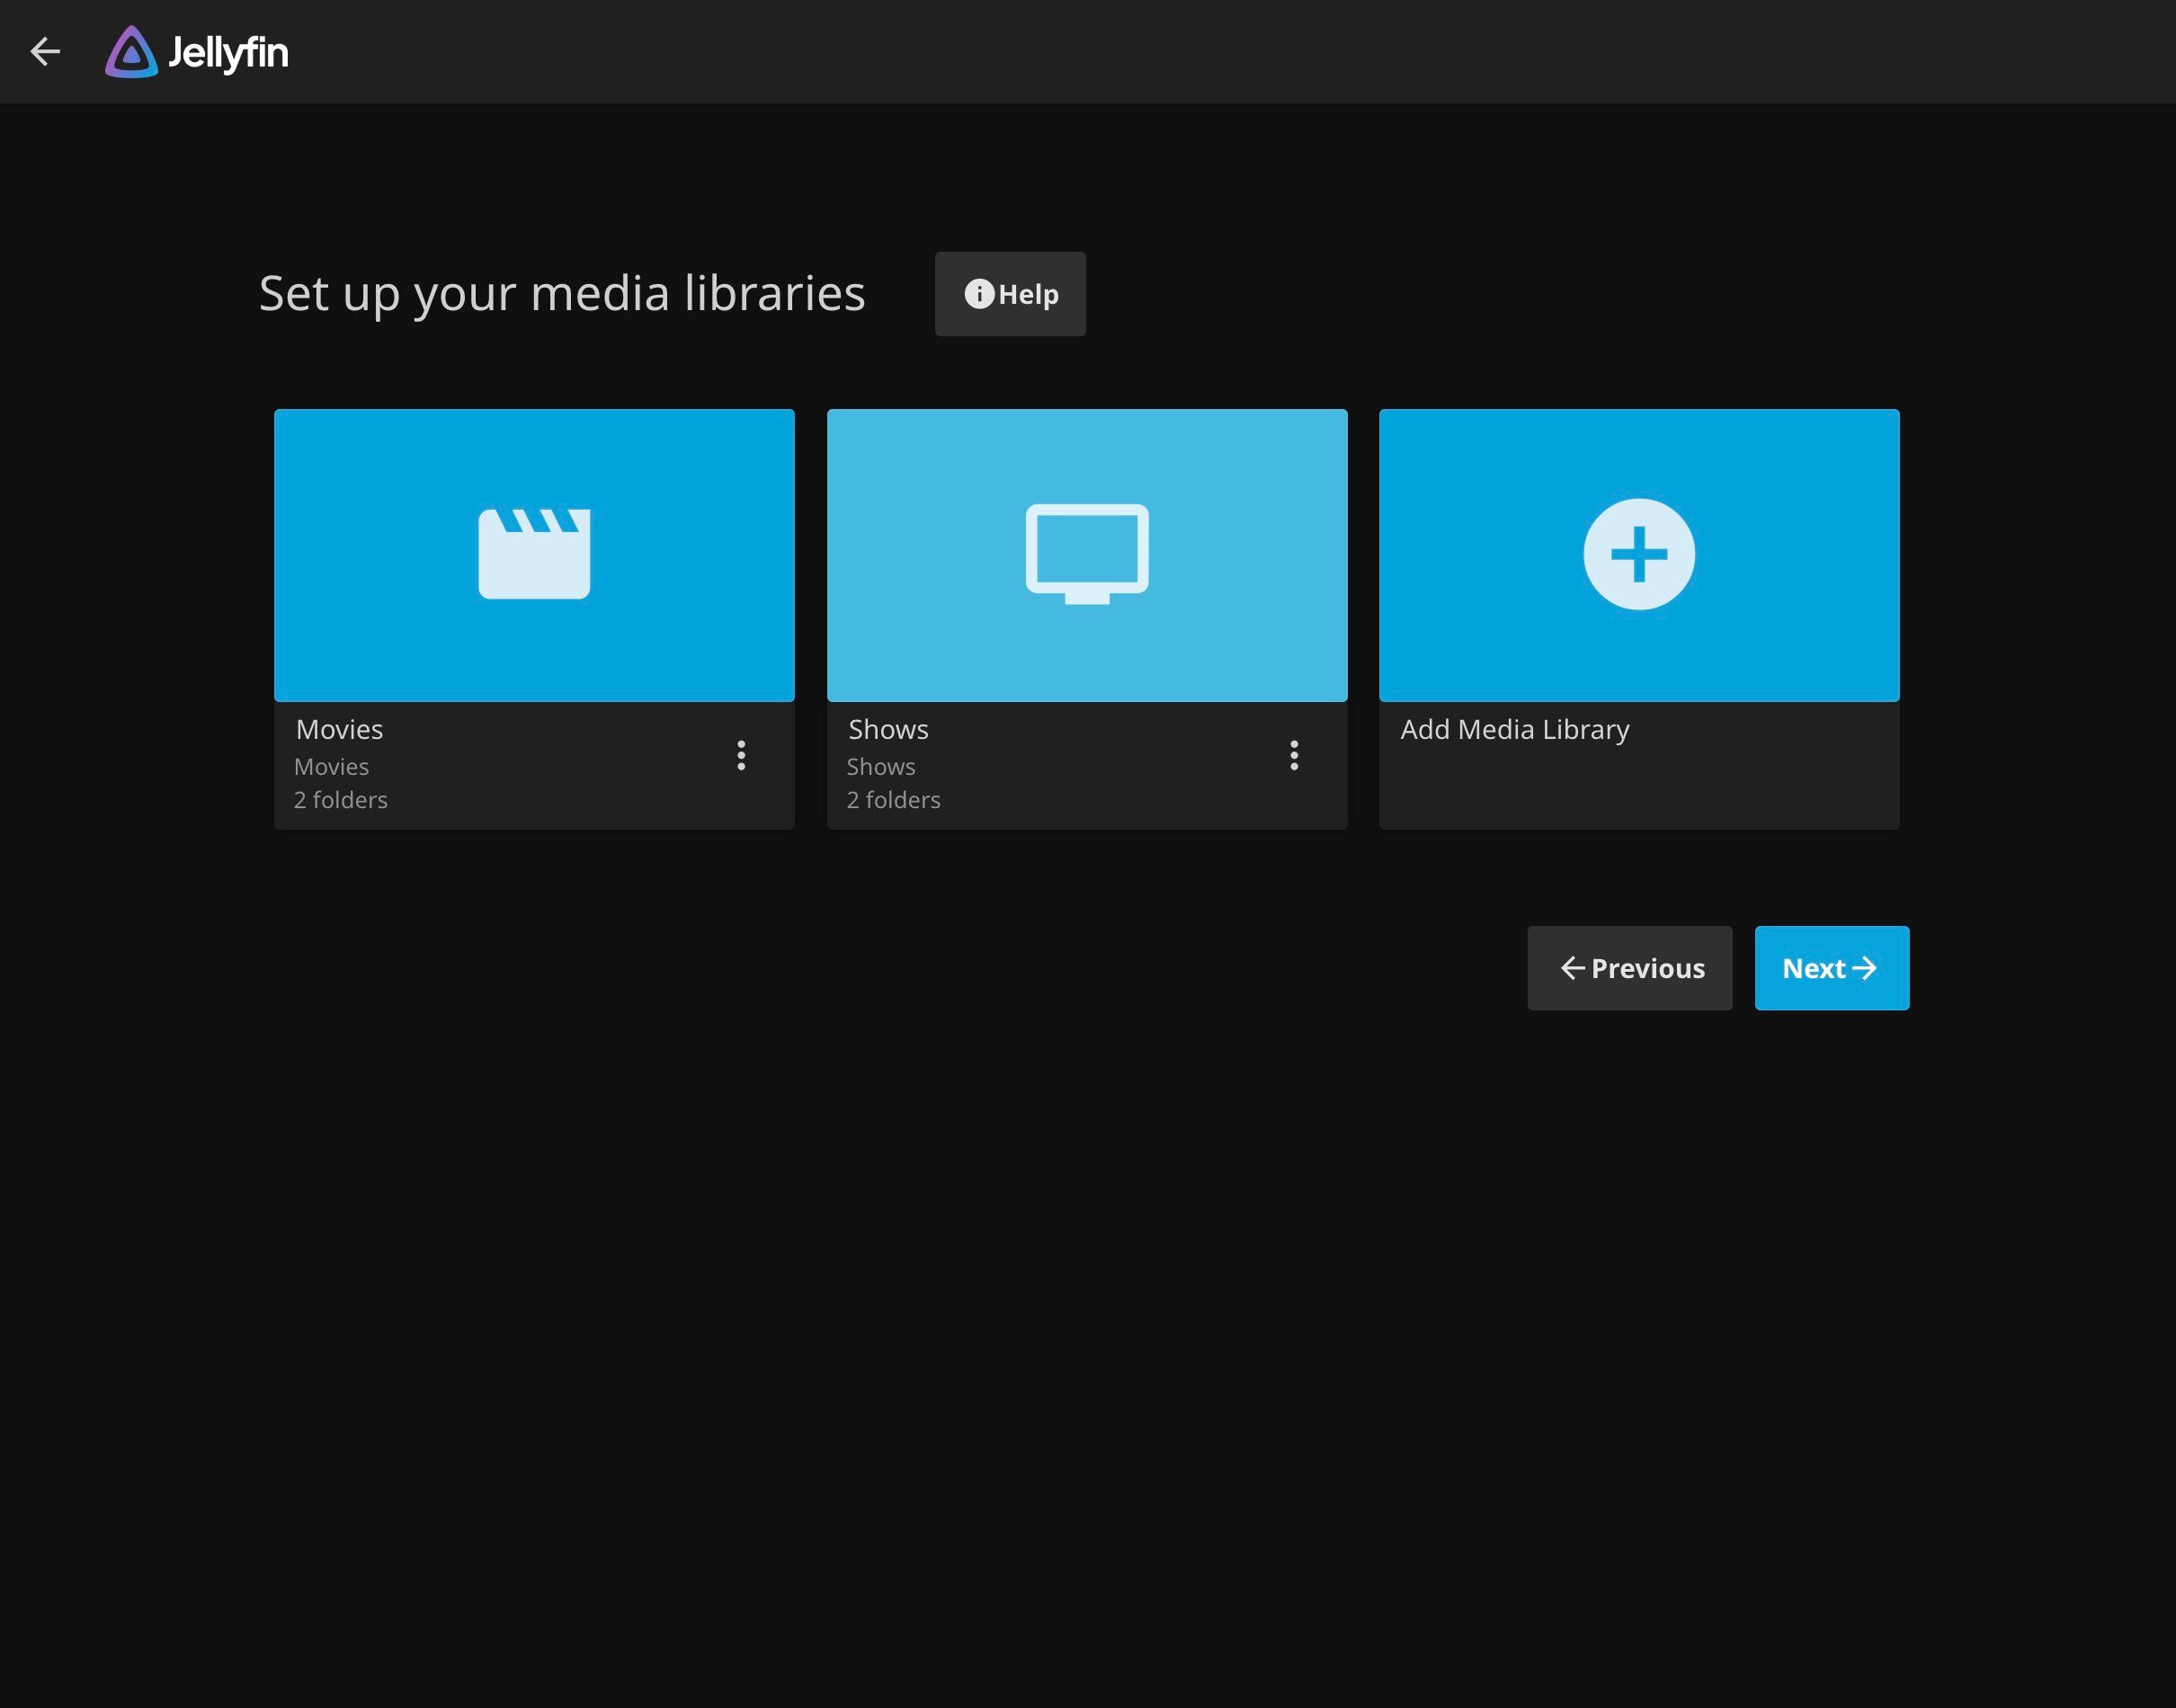Click the Add Media Library label
This screenshot has width=2176, height=1708.
1514,730
